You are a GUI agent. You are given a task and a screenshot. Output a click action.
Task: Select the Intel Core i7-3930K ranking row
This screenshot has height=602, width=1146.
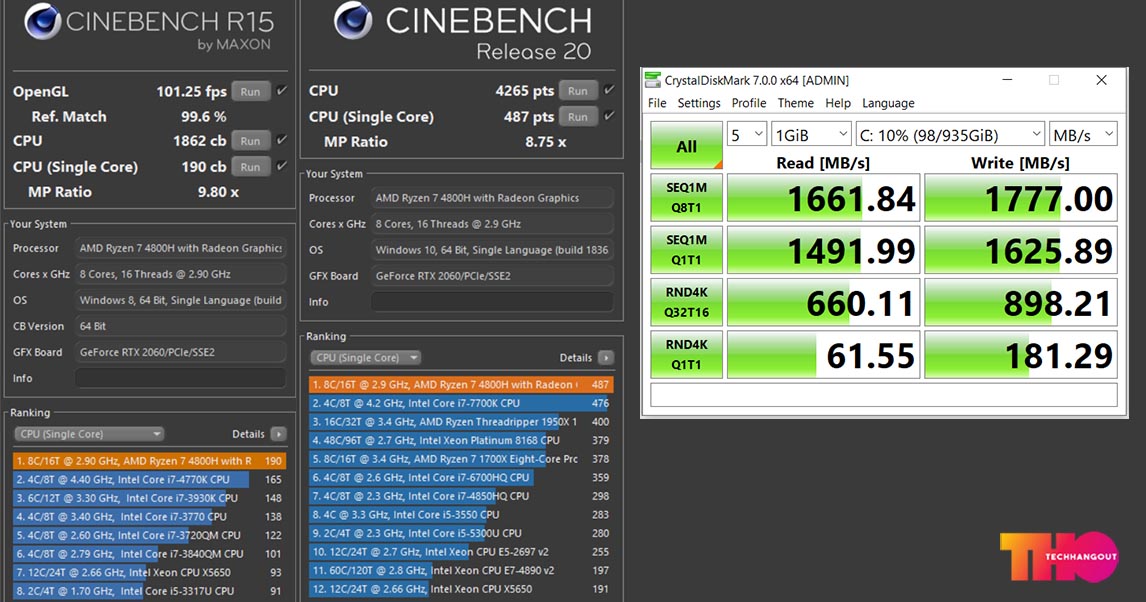(x=149, y=498)
